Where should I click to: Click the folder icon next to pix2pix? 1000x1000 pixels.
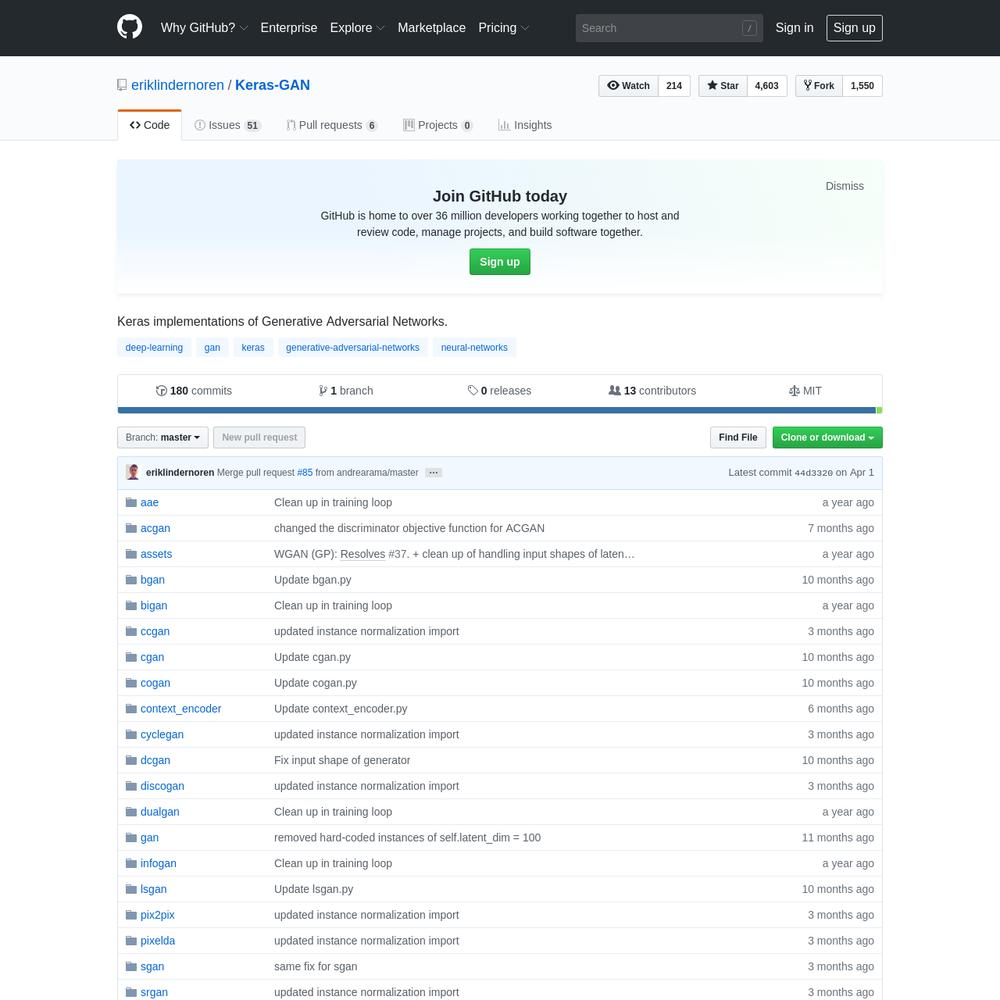pyautogui.click(x=131, y=915)
